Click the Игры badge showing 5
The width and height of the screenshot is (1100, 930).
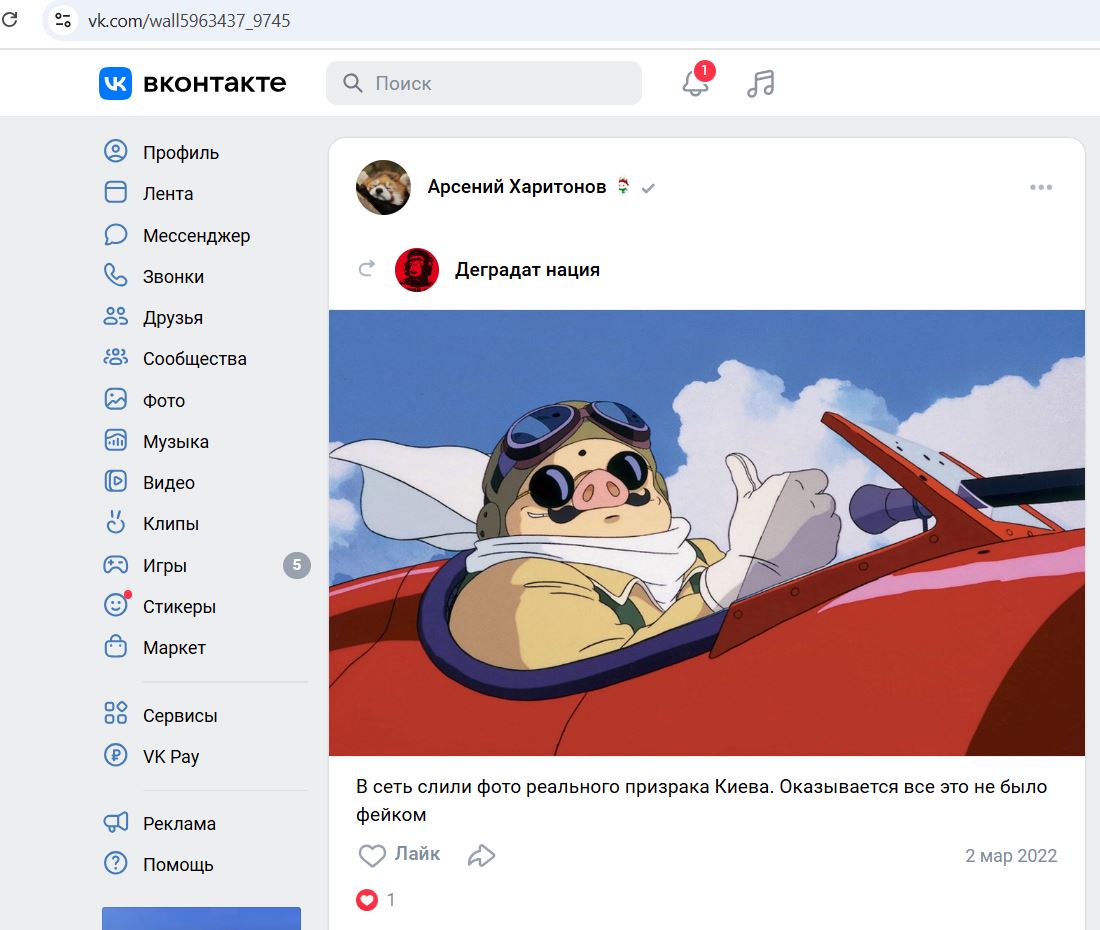(297, 565)
